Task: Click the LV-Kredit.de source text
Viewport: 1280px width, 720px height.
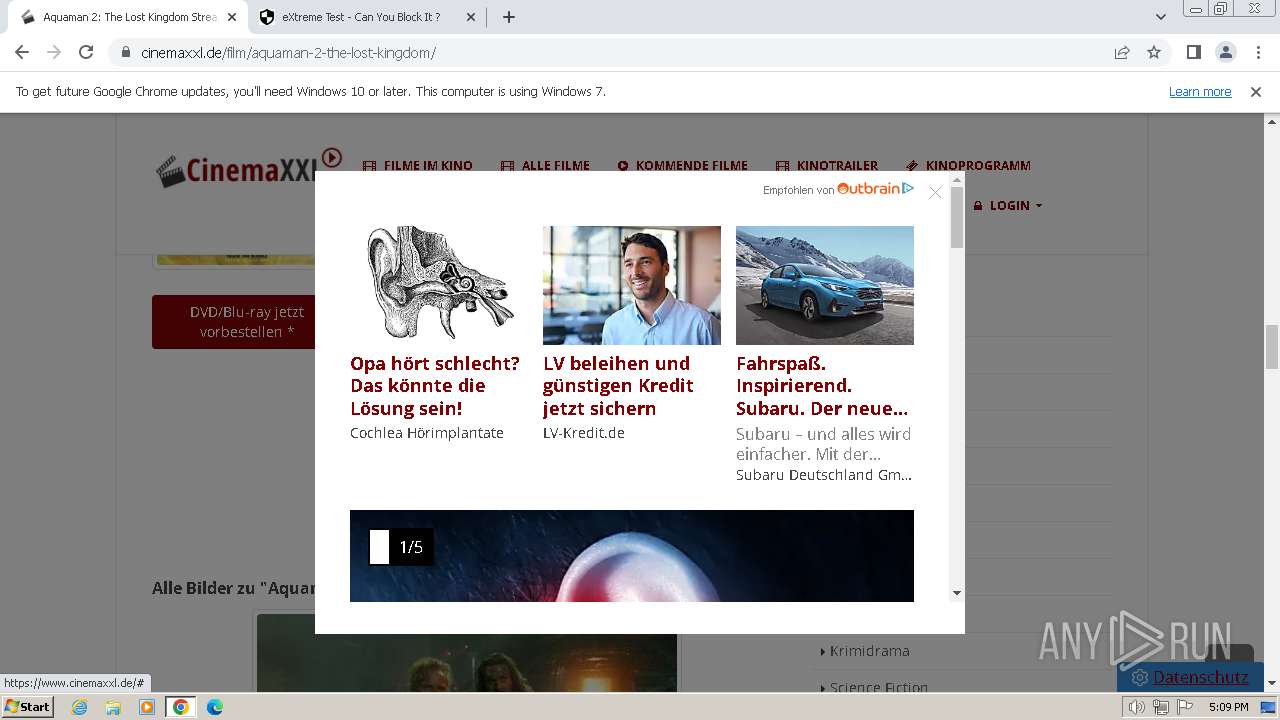Action: pos(584,433)
